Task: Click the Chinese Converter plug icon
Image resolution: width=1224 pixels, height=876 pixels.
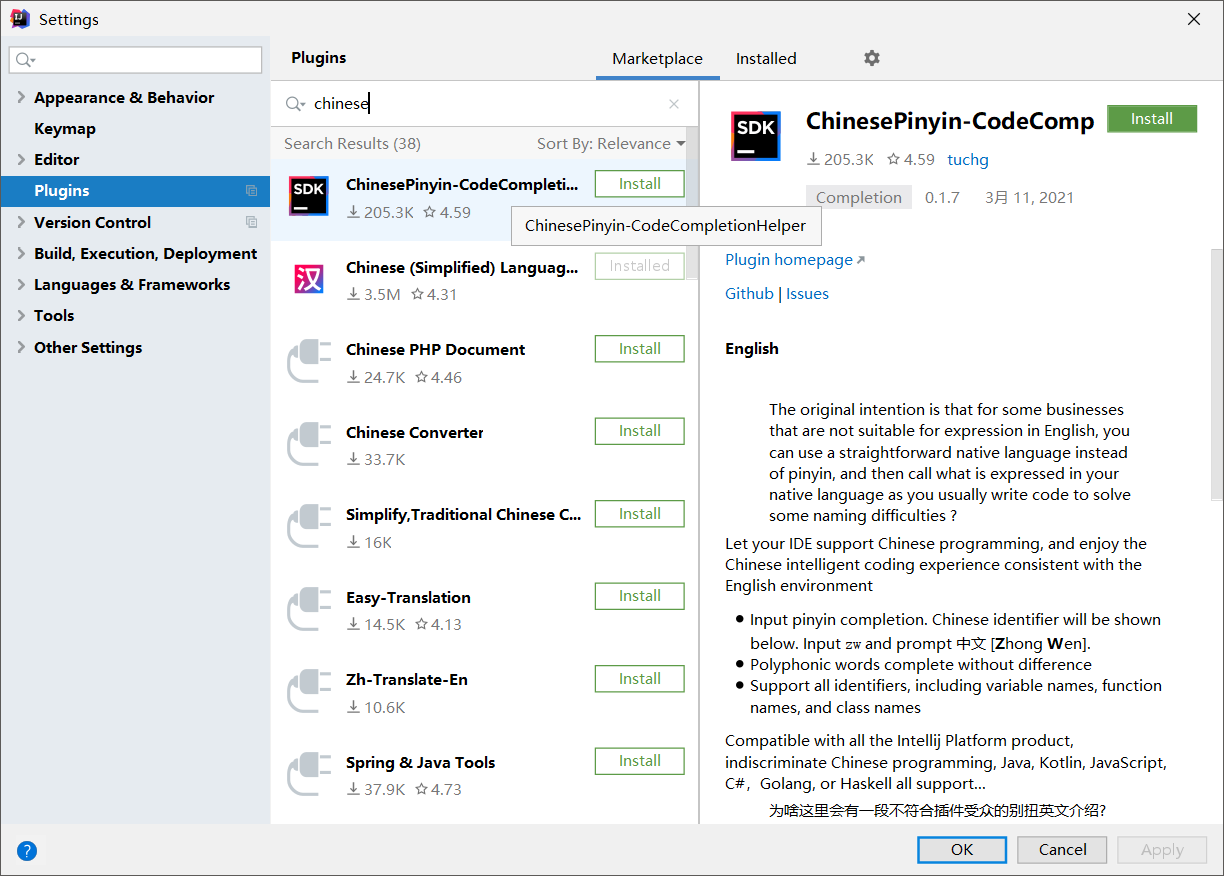Action: [309, 444]
